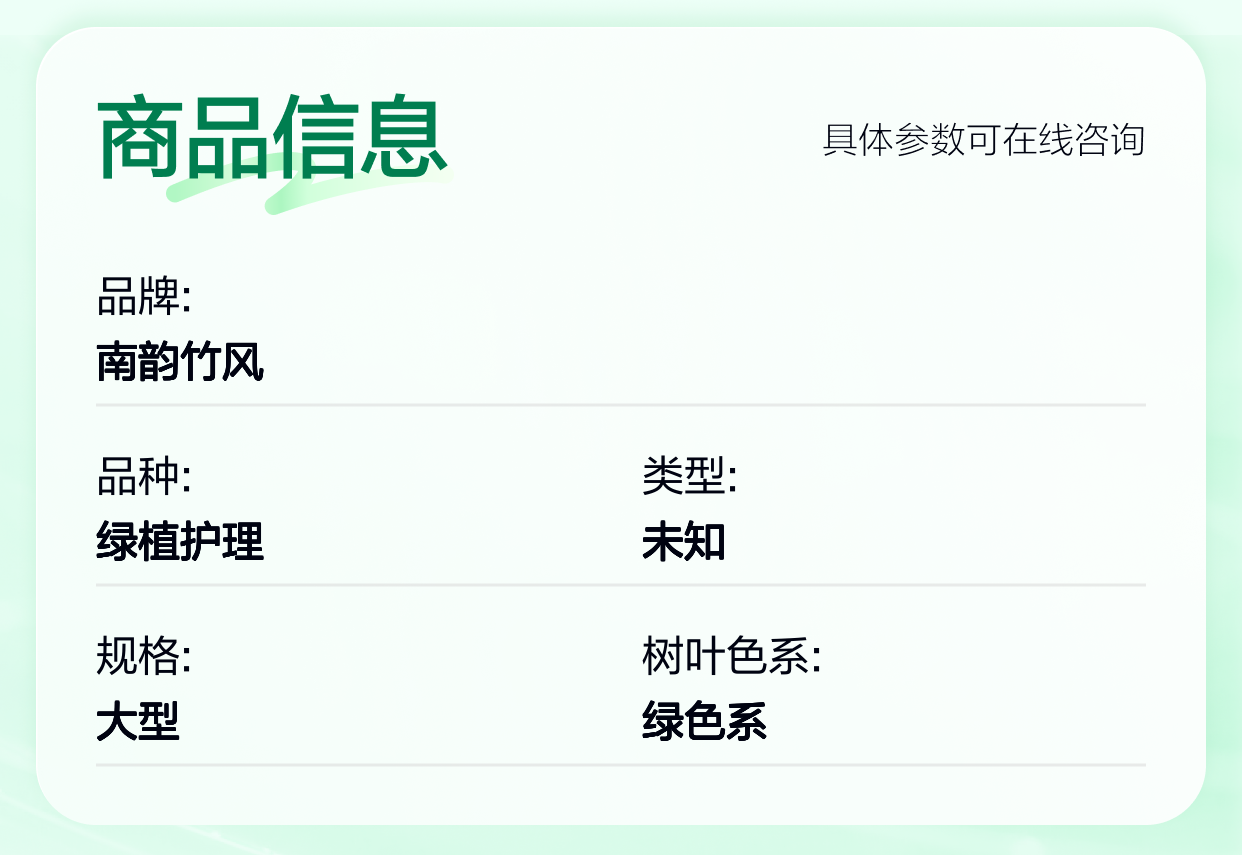Select the 大型 specification value
Viewport: 1242px width, 855px height.
coord(138,722)
